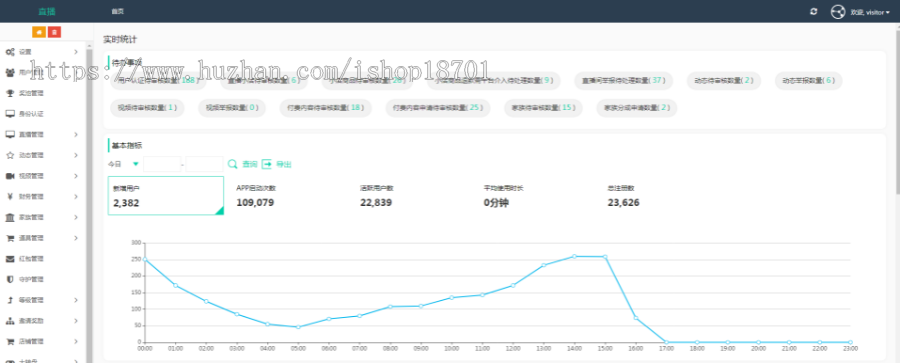Click the cart icon beside 道具管理

click(10, 238)
